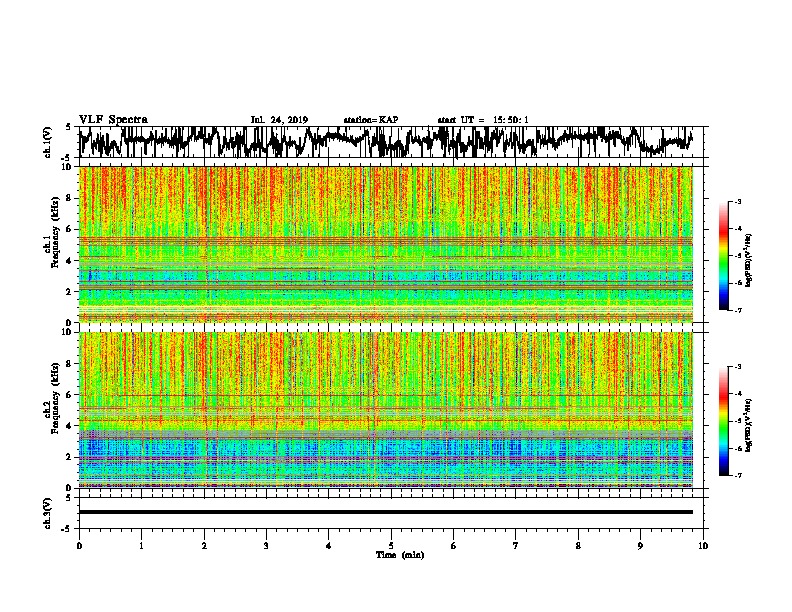Click inside the ch.1 spectrogram panel
792x612 pixels.
coord(386,244)
